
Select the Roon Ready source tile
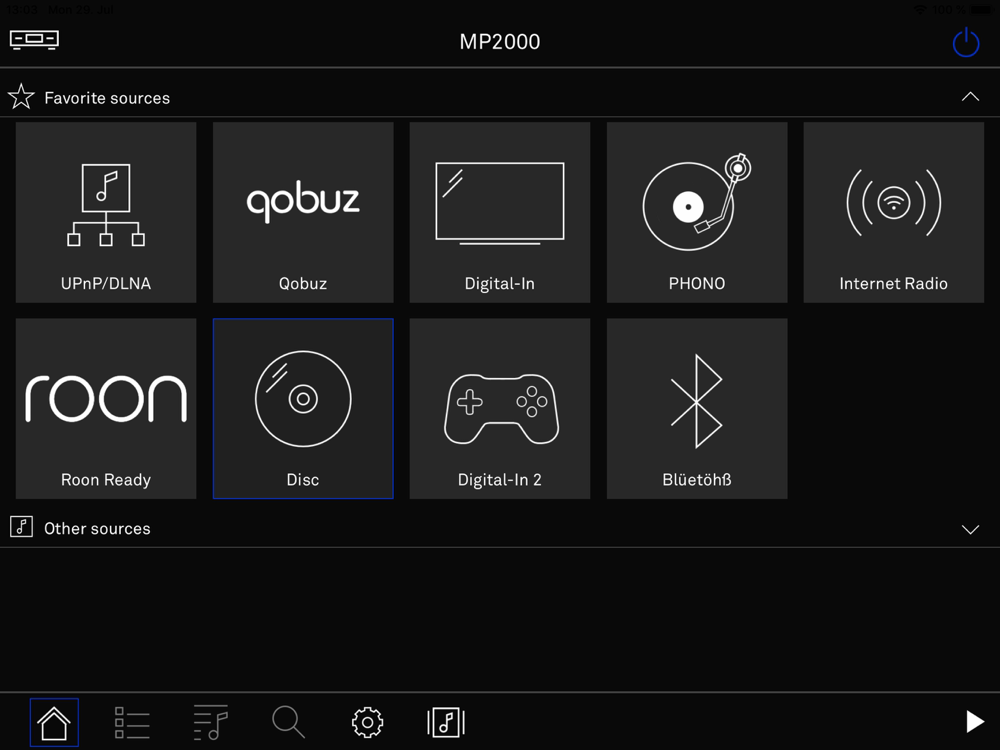tap(106, 409)
